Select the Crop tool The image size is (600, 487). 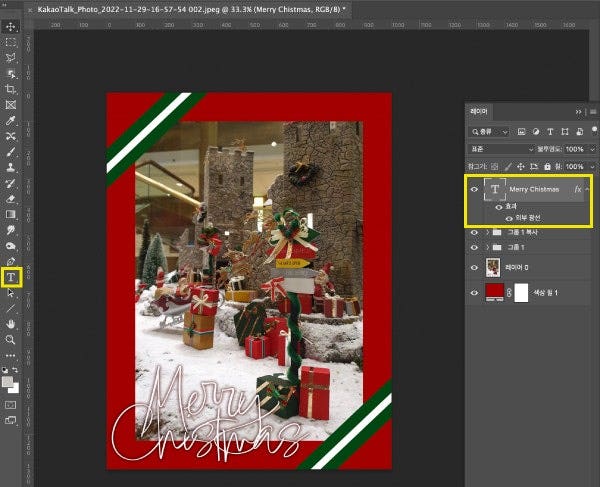pos(11,89)
